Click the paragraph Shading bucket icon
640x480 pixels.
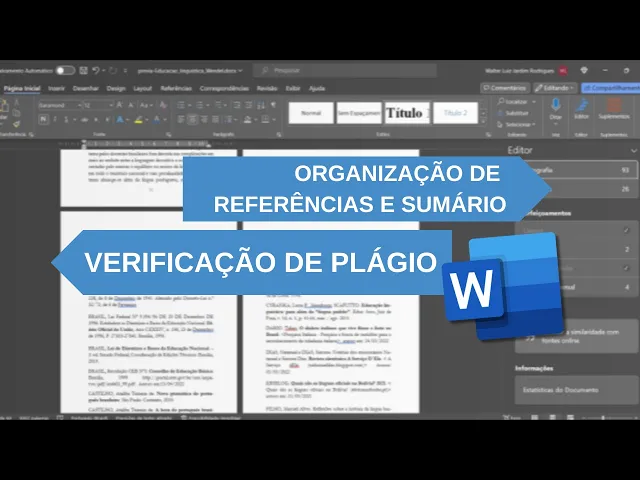[x=247, y=120]
